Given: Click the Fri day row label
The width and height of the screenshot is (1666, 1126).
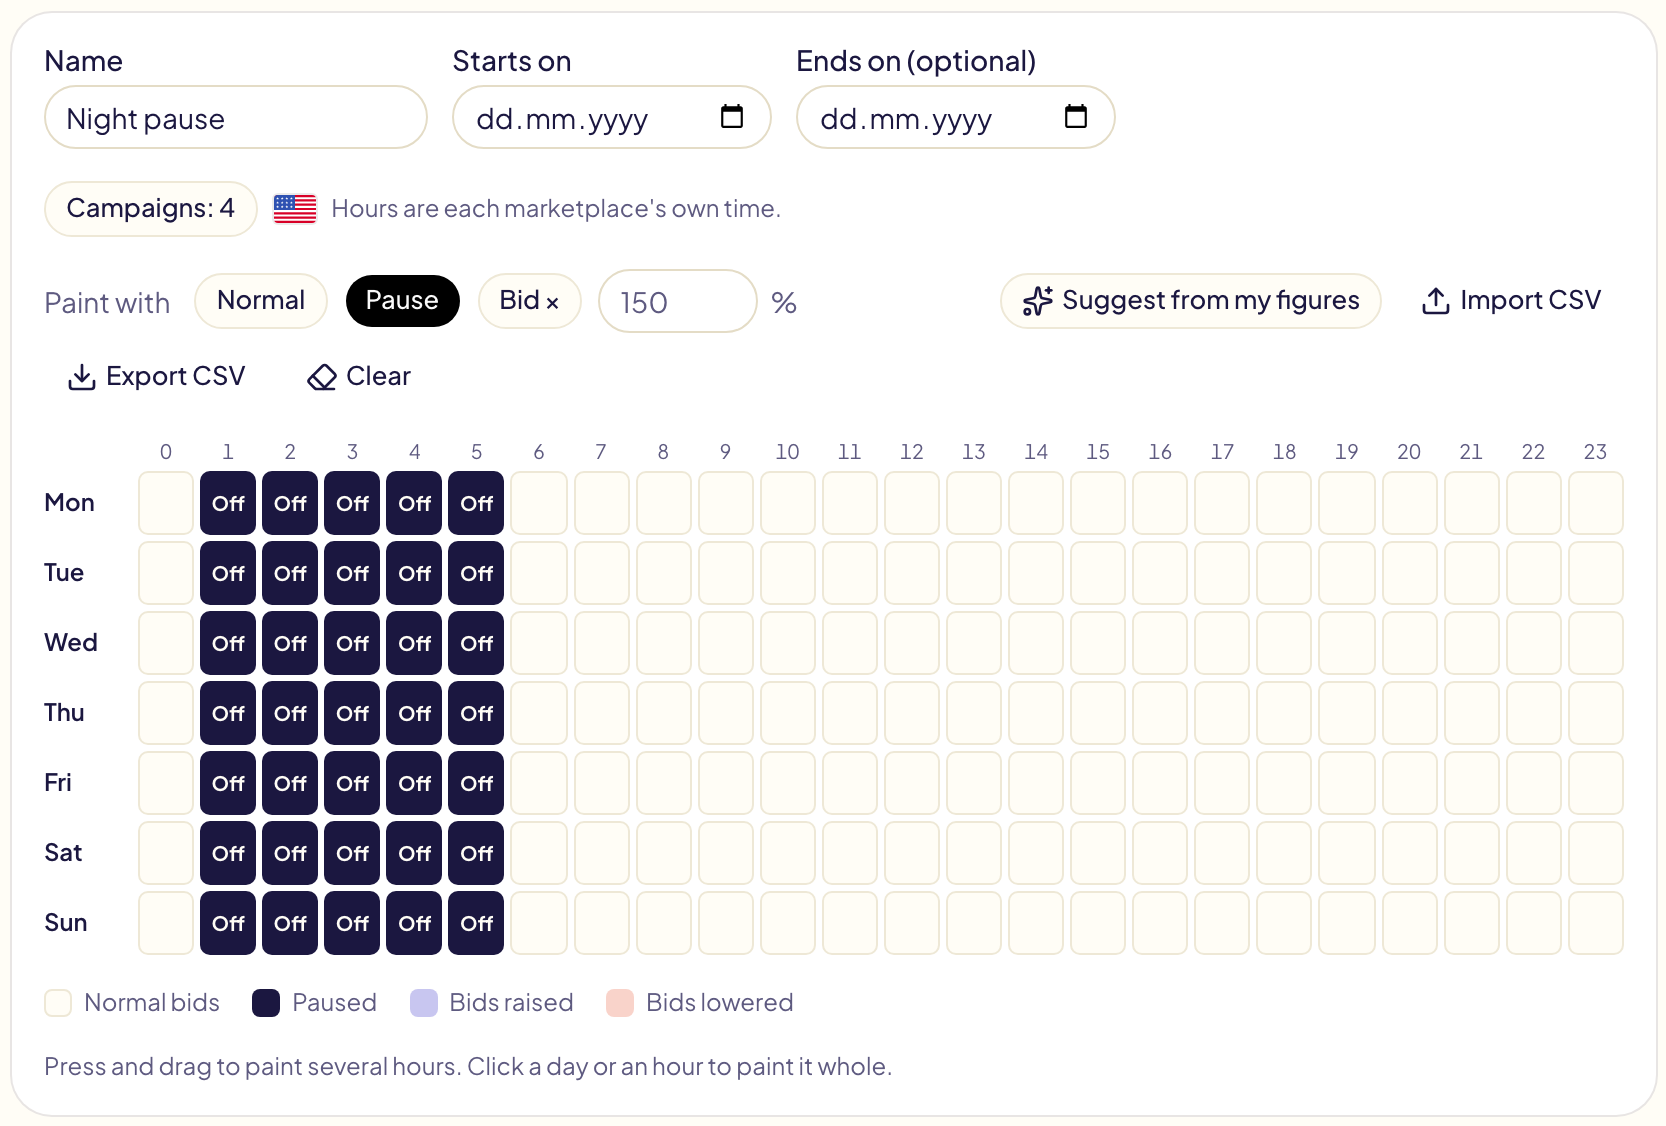Looking at the screenshot, I should pyautogui.click(x=58, y=783).
